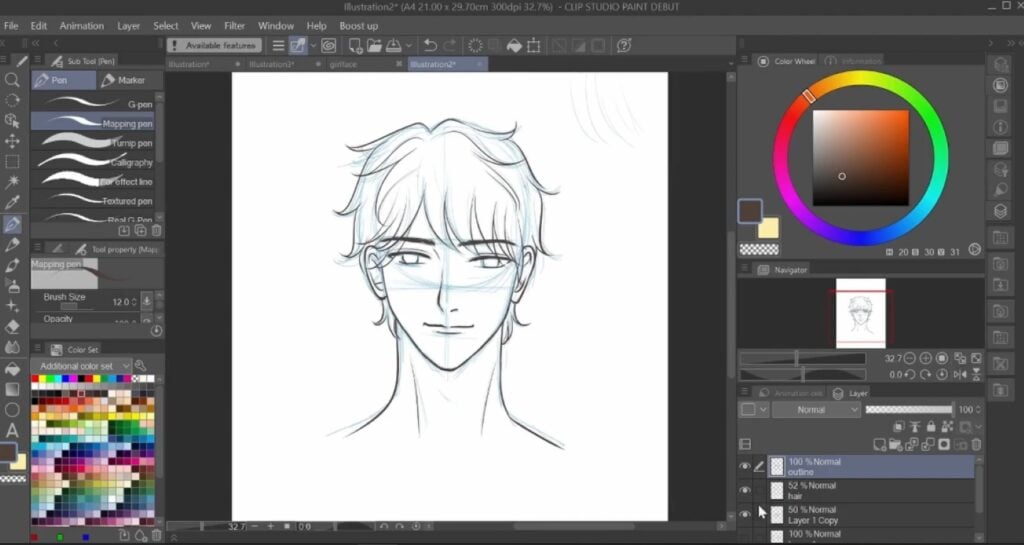Click the New raster layer icon
Screen dimensions: 1024x545
coord(880,444)
